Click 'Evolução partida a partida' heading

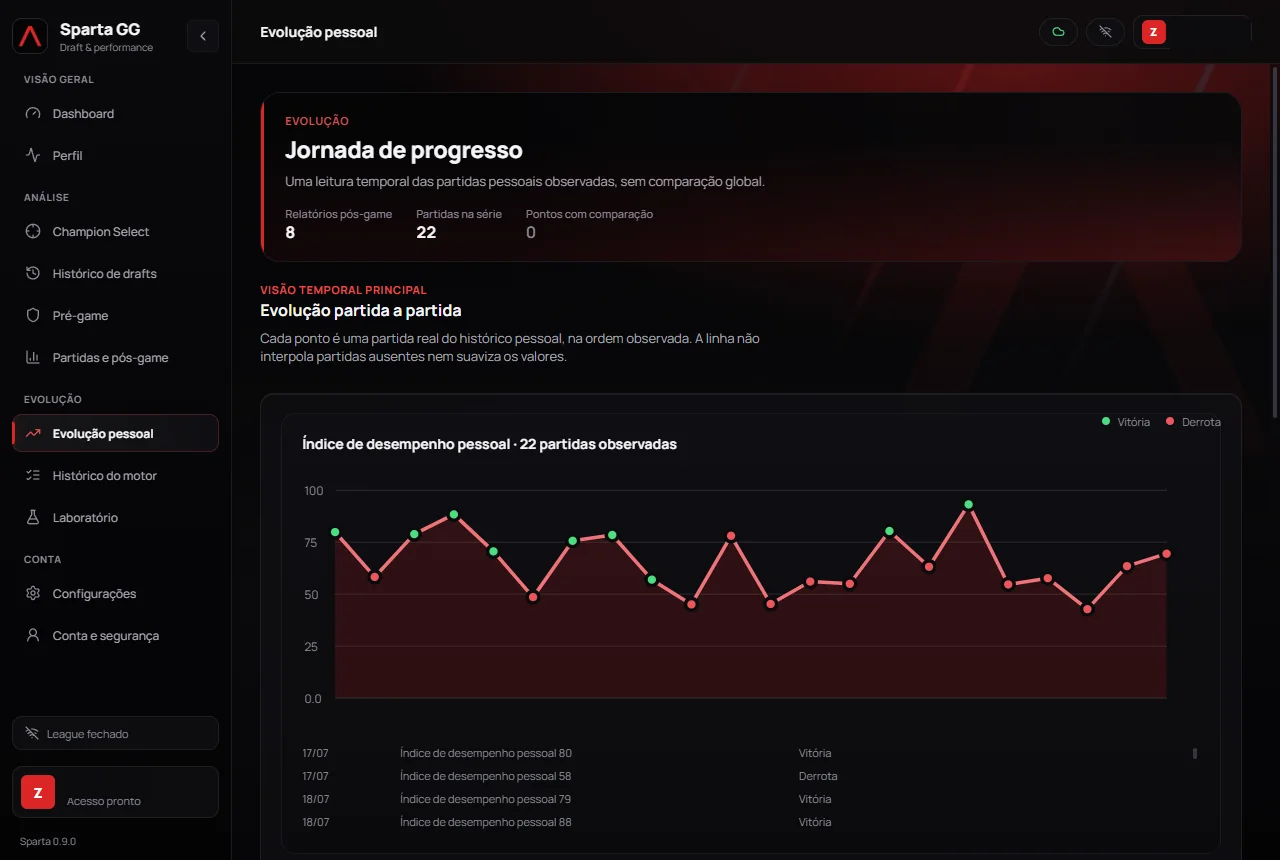[x=361, y=311]
